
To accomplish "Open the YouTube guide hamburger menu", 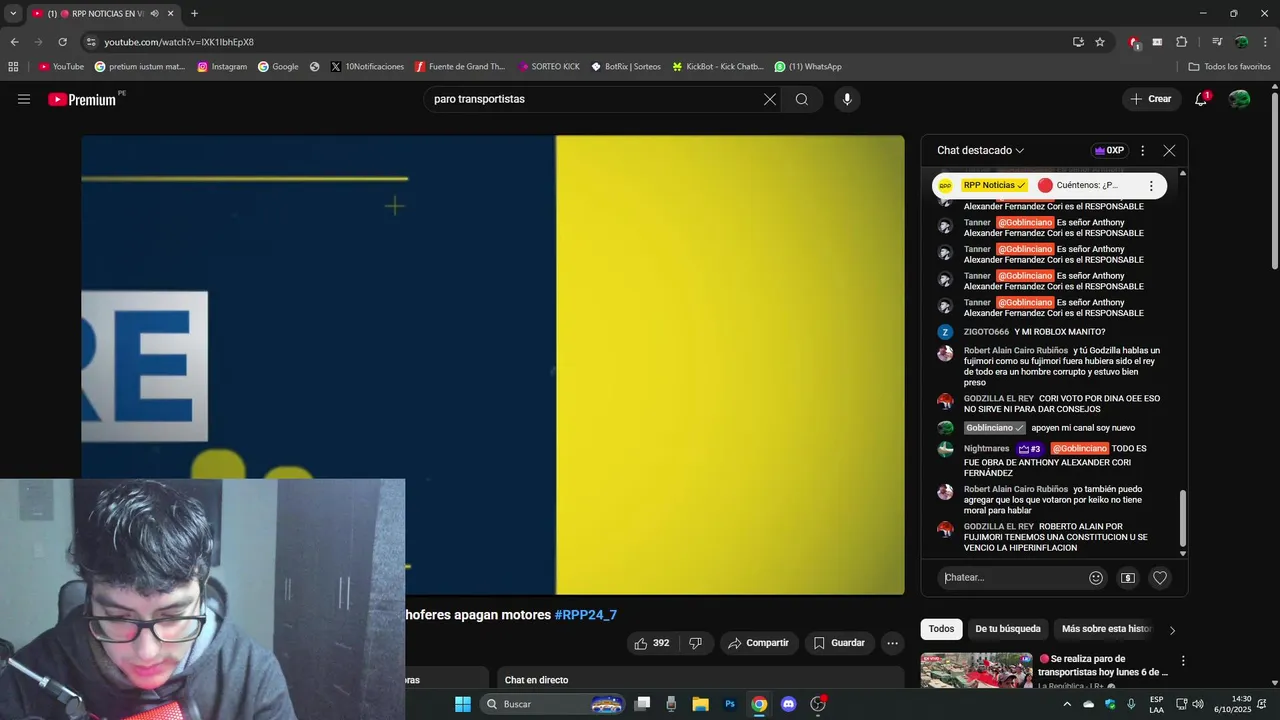I will [24, 99].
